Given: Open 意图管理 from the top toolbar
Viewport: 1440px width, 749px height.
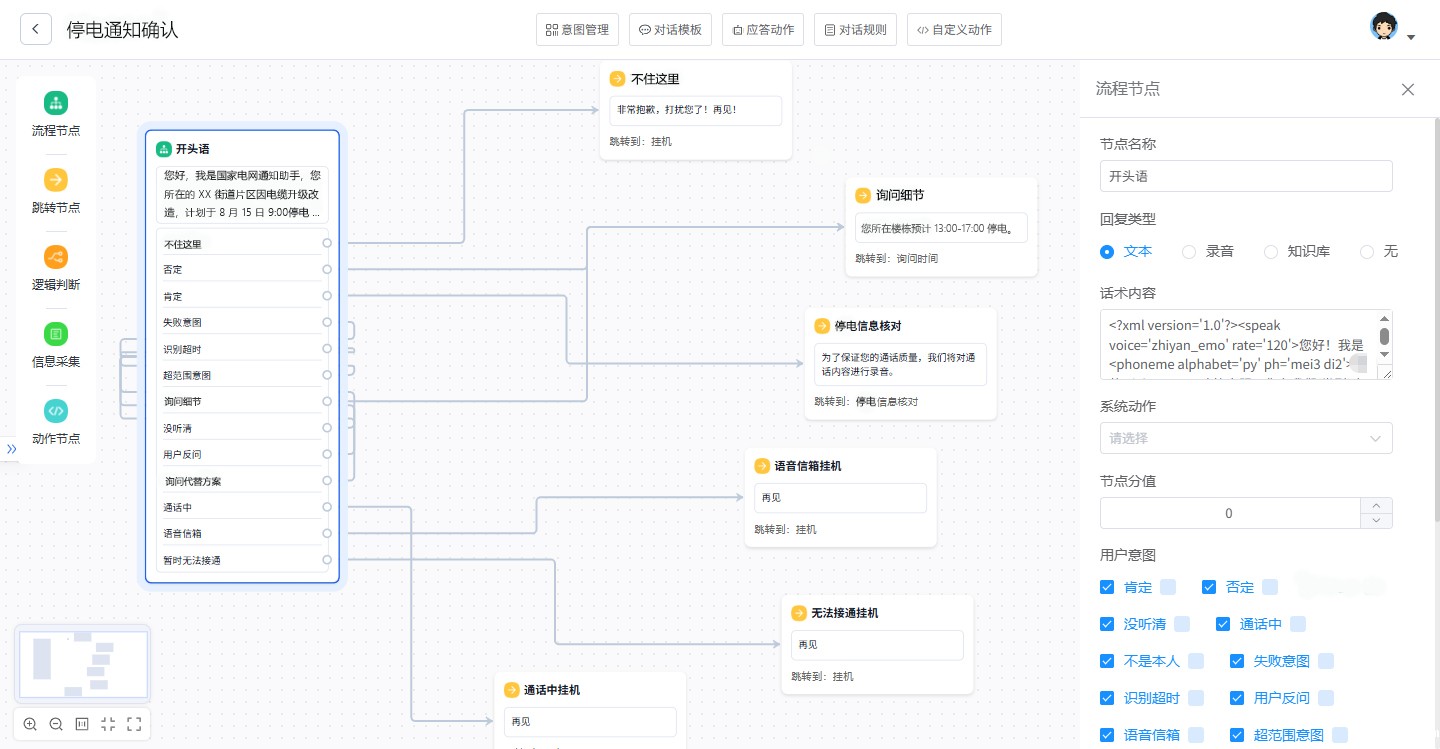Looking at the screenshot, I should [x=578, y=30].
